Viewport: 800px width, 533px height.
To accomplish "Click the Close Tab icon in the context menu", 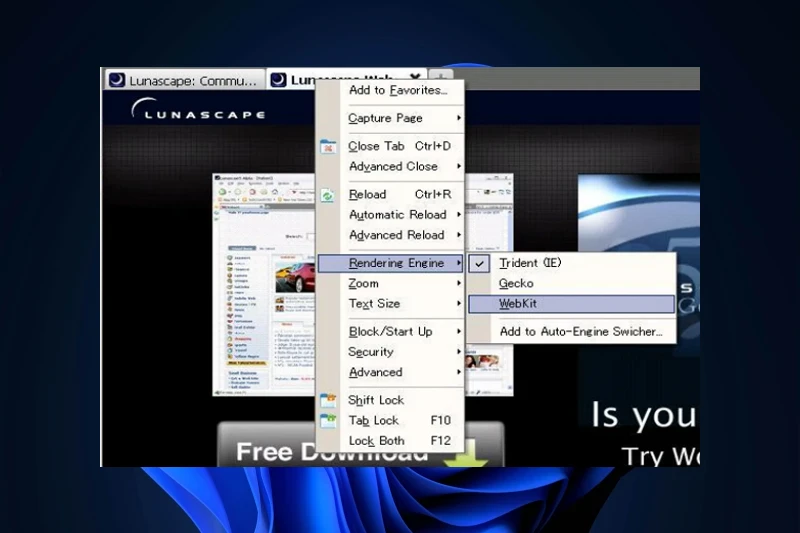I will [x=328, y=147].
